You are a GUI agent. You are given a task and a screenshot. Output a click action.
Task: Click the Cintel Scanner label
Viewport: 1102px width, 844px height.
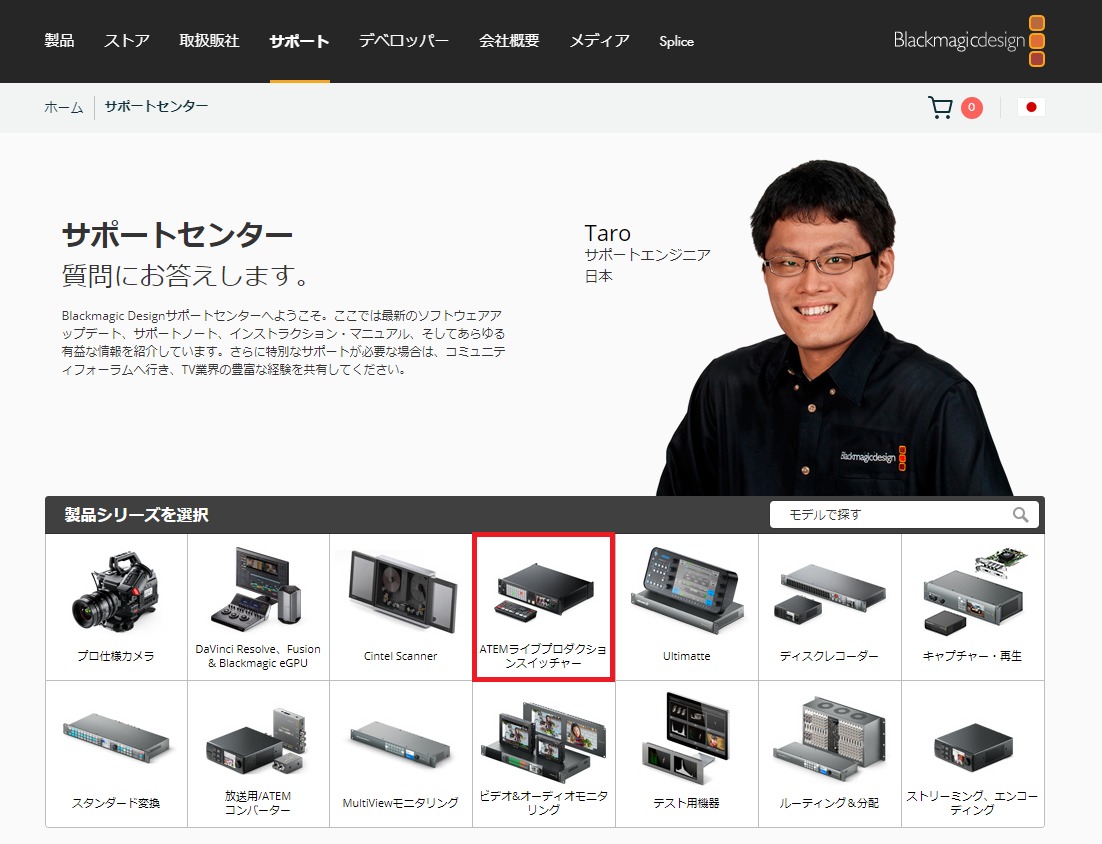pos(401,656)
